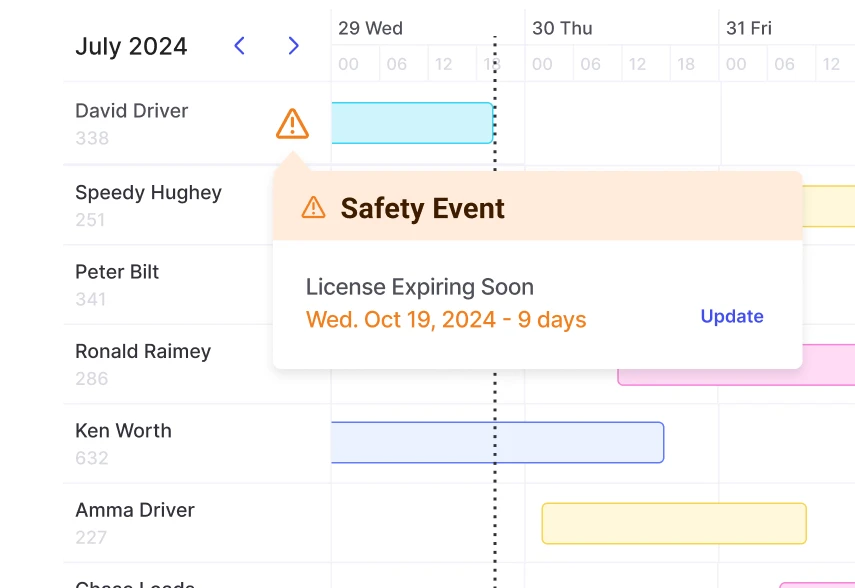Select Ken Worth's blue schedule bar
The width and height of the screenshot is (855, 588).
(497, 442)
